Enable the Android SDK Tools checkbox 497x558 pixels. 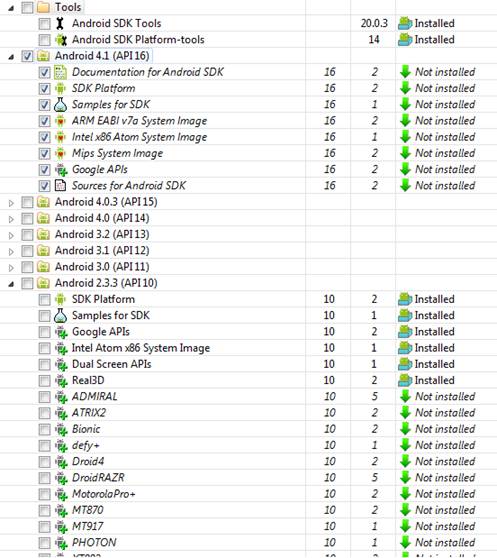(44, 24)
